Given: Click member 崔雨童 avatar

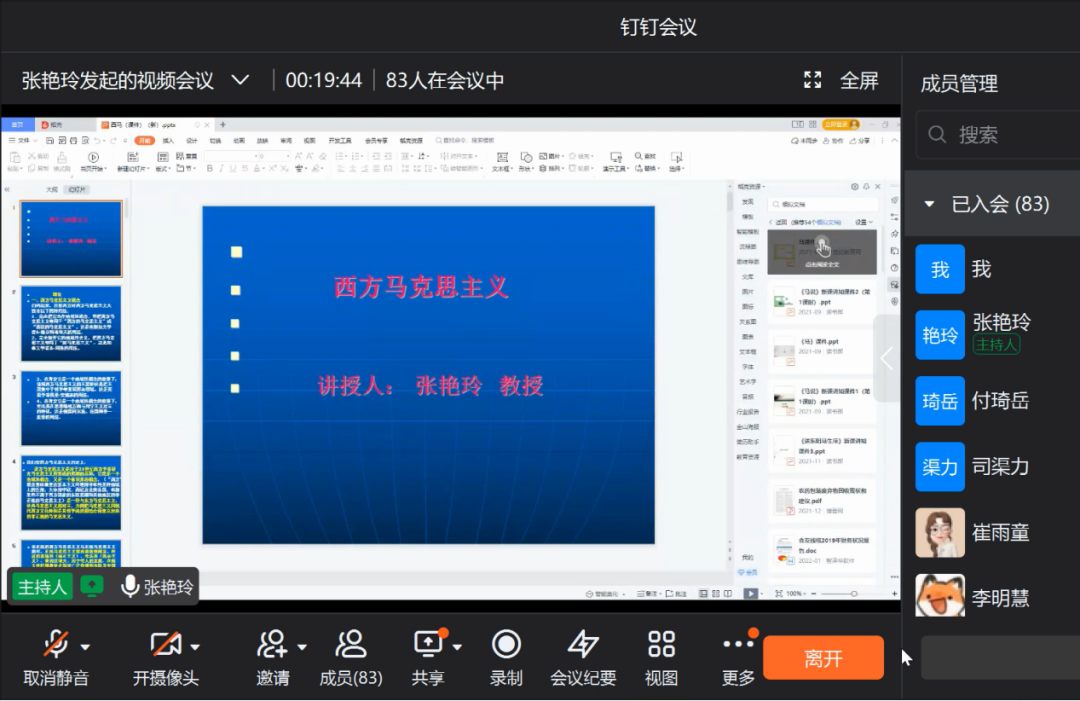Looking at the screenshot, I should pos(940,533).
